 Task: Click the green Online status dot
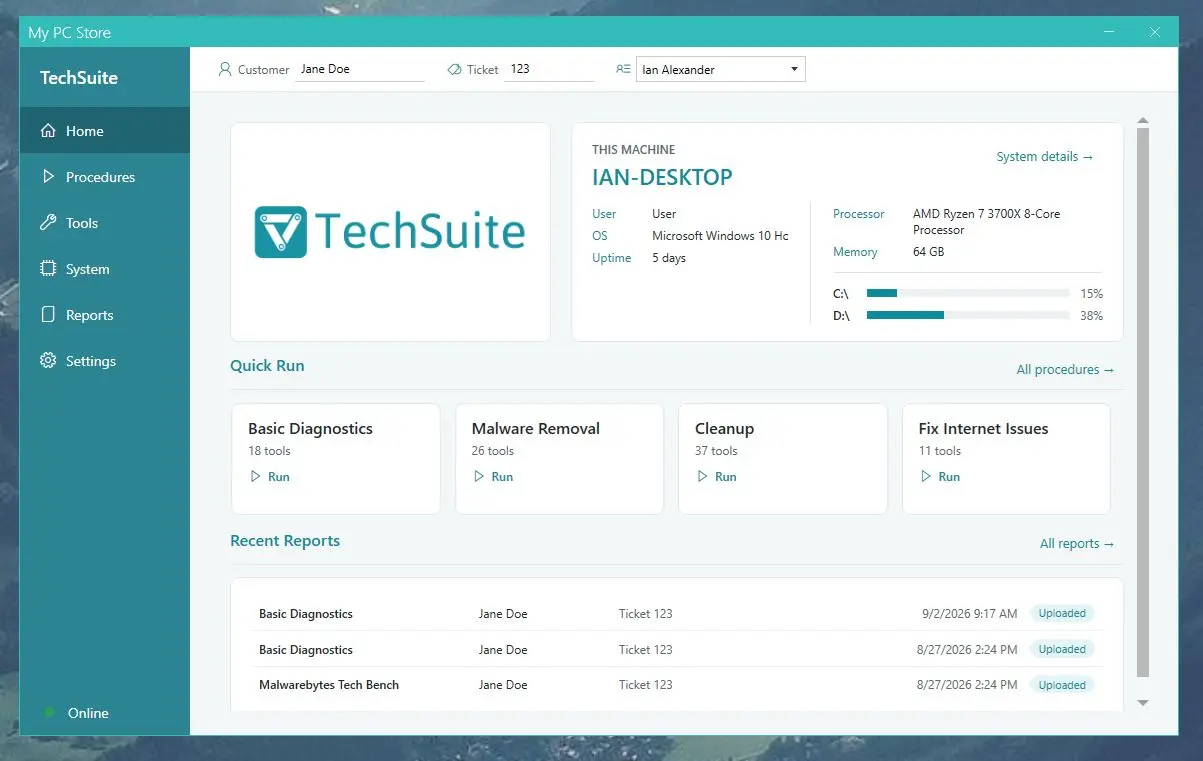[49, 713]
